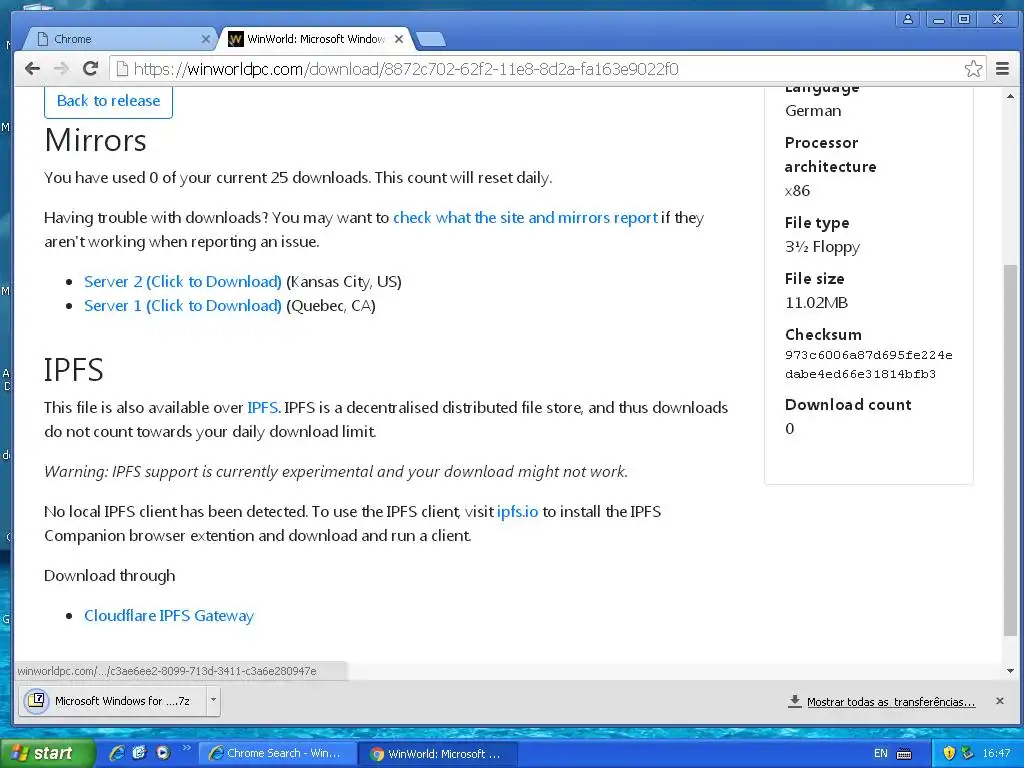The width and height of the screenshot is (1024, 768).
Task: Bookmark this page with the star icon
Action: pos(973,69)
